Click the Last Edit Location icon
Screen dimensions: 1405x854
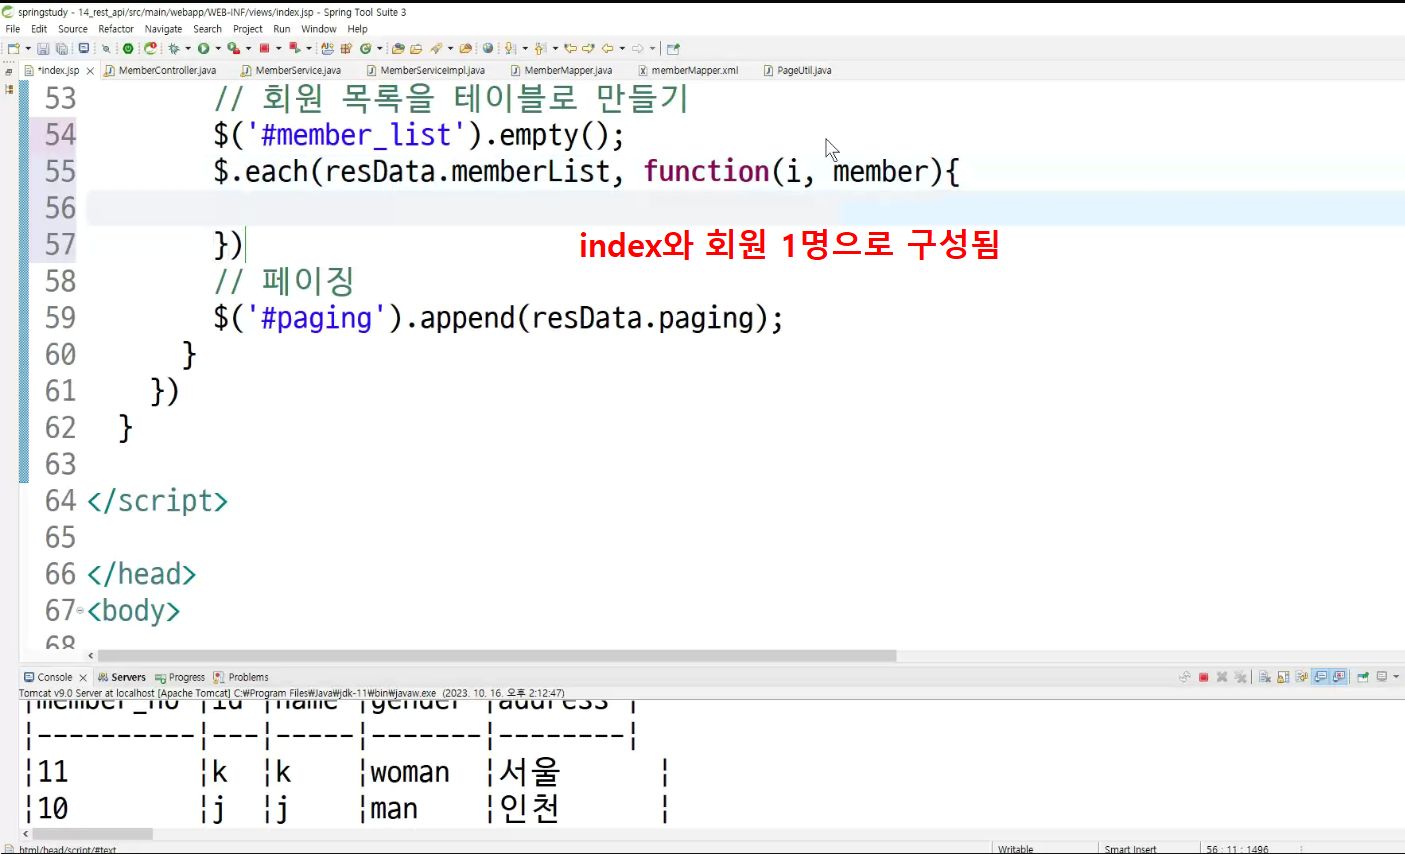pos(571,48)
